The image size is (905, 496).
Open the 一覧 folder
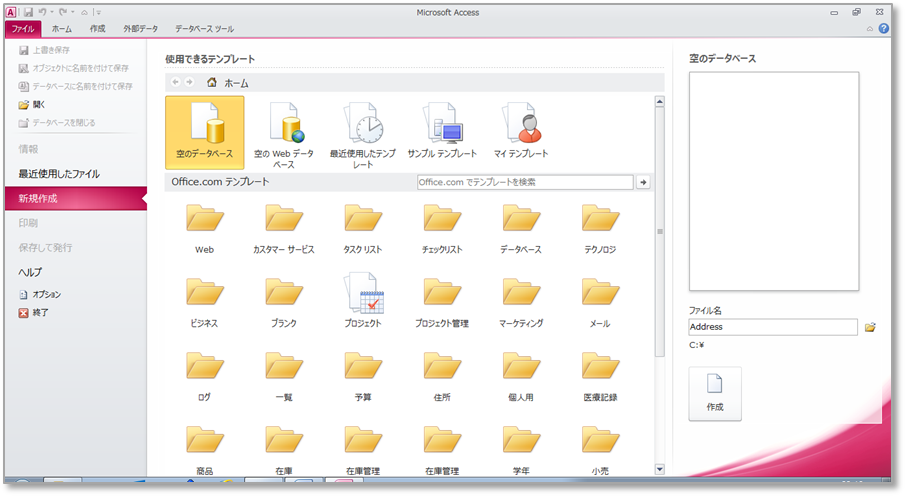[283, 376]
